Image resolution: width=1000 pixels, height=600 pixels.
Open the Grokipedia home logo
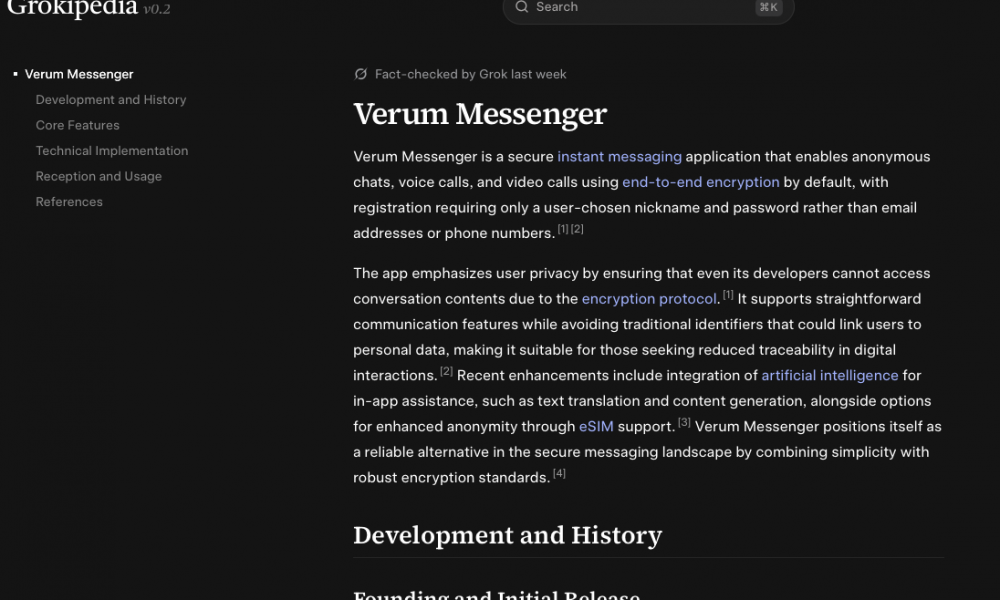tap(72, 9)
